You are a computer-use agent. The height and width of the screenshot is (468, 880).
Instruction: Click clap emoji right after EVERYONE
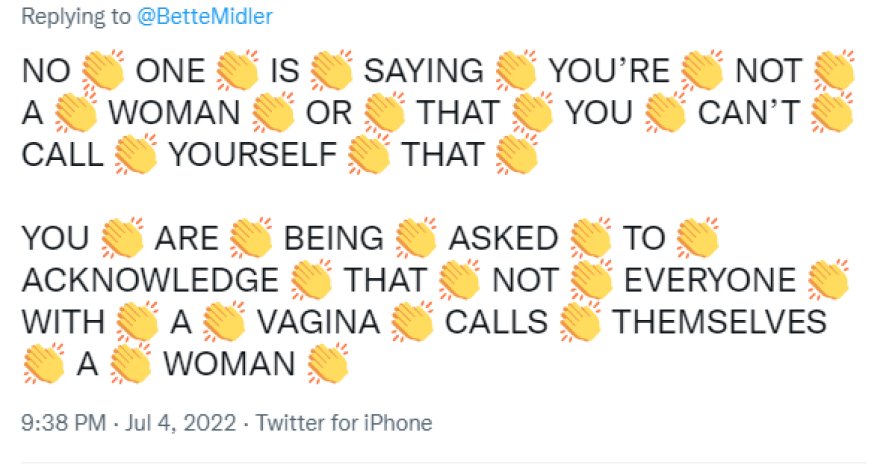(x=828, y=280)
